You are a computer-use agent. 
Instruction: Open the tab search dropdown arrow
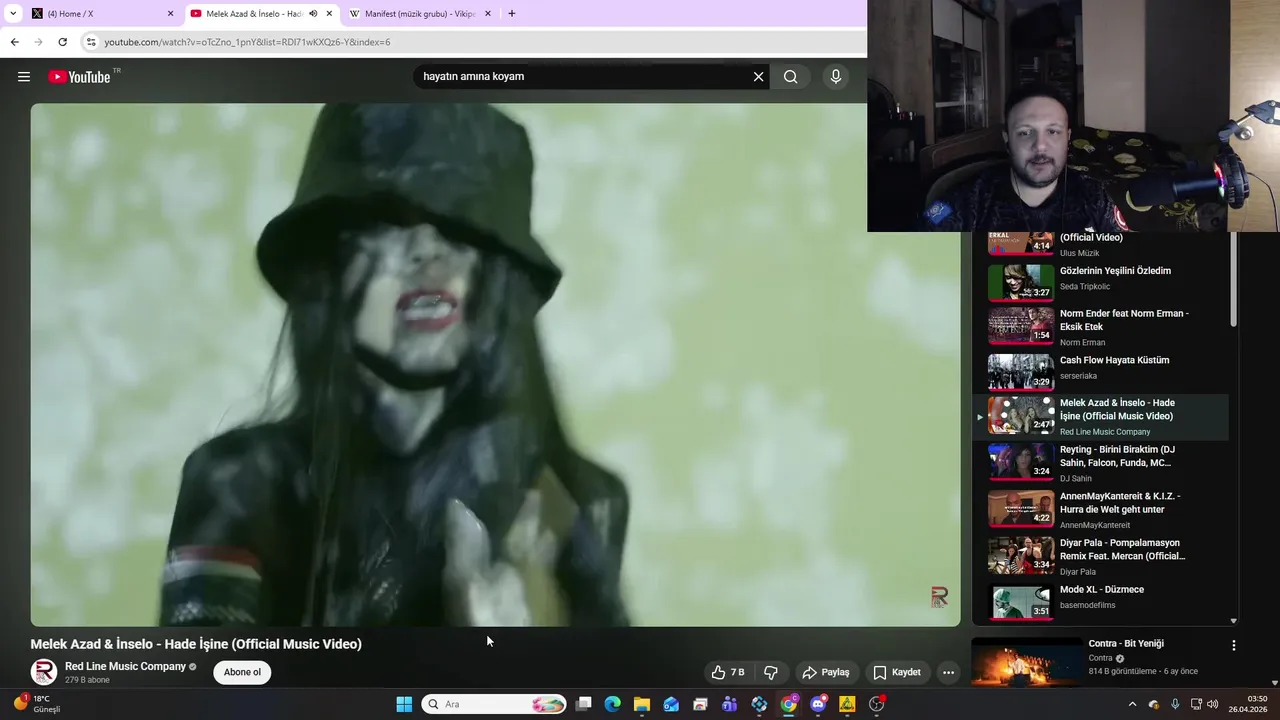click(x=12, y=14)
